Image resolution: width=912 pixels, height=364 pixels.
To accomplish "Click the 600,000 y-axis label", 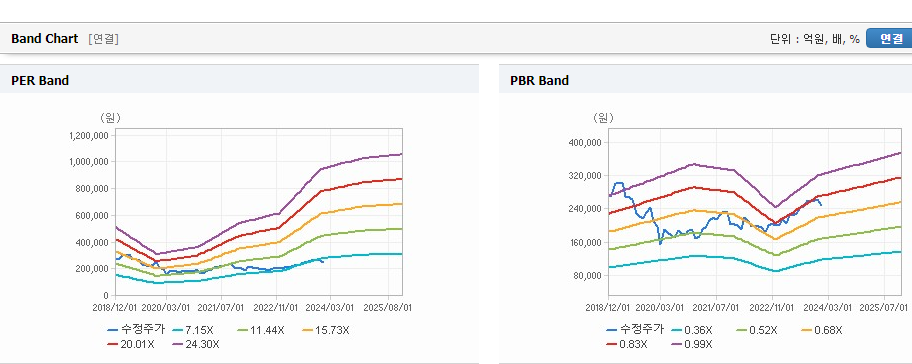I will (x=93, y=215).
